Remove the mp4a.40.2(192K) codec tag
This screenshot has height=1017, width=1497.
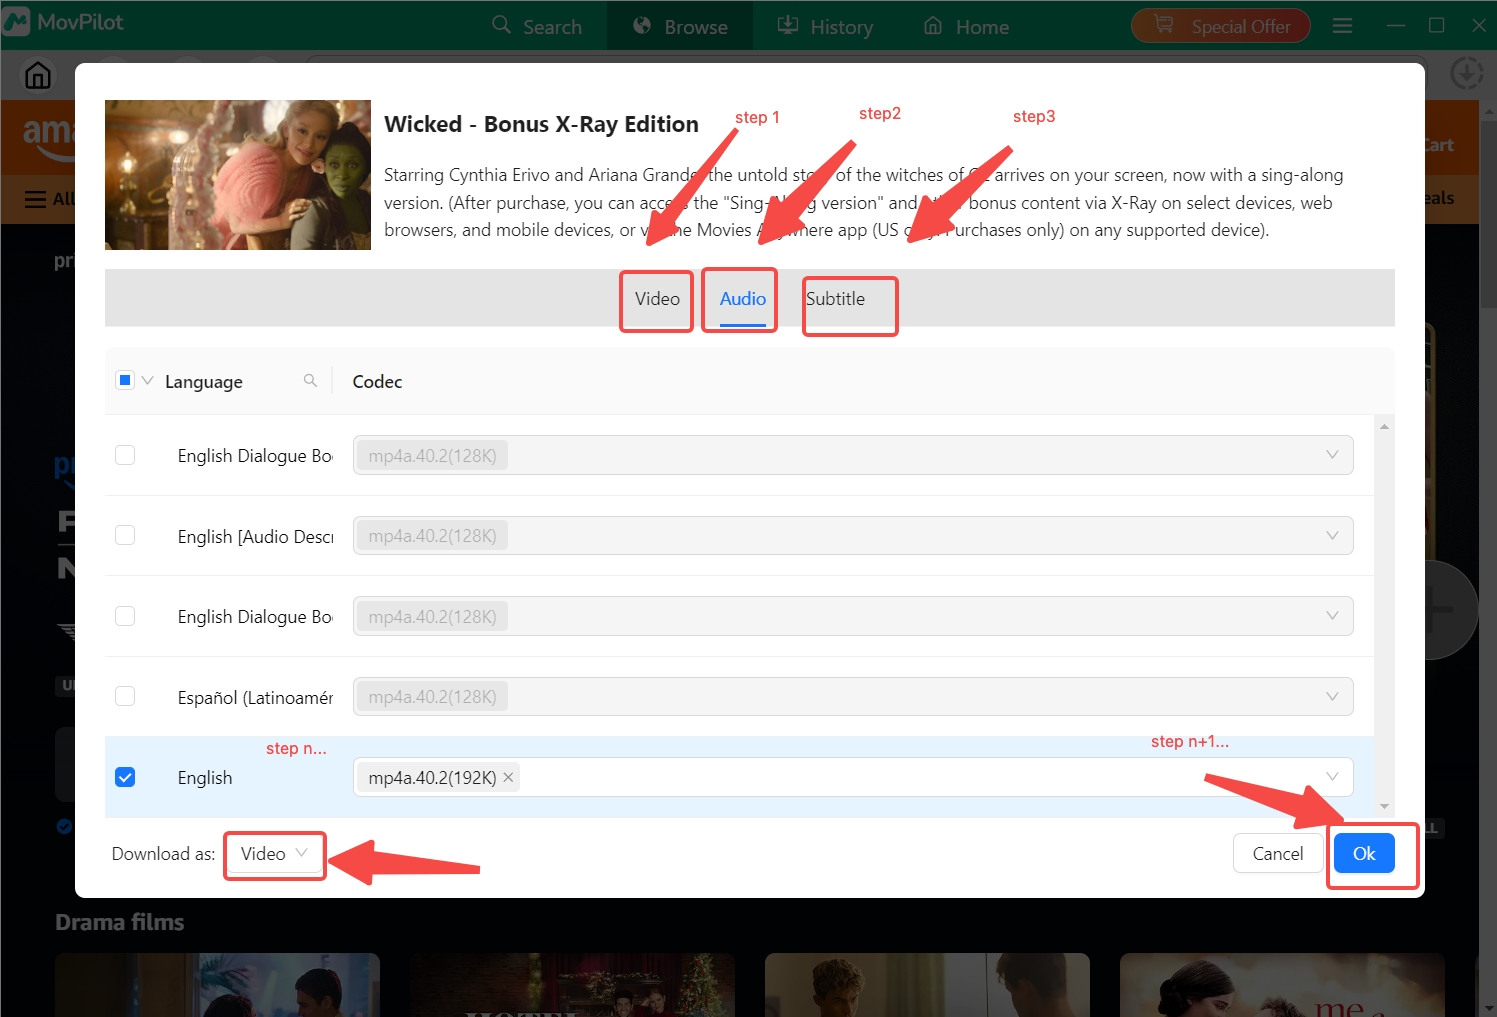(x=508, y=777)
